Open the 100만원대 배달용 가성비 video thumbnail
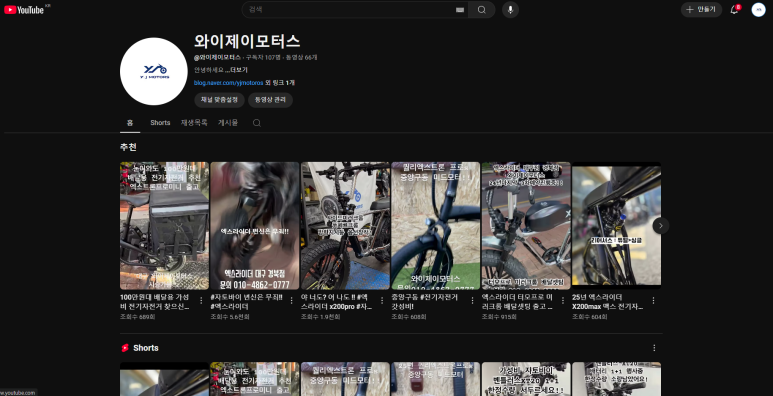773x396 pixels. (164, 225)
